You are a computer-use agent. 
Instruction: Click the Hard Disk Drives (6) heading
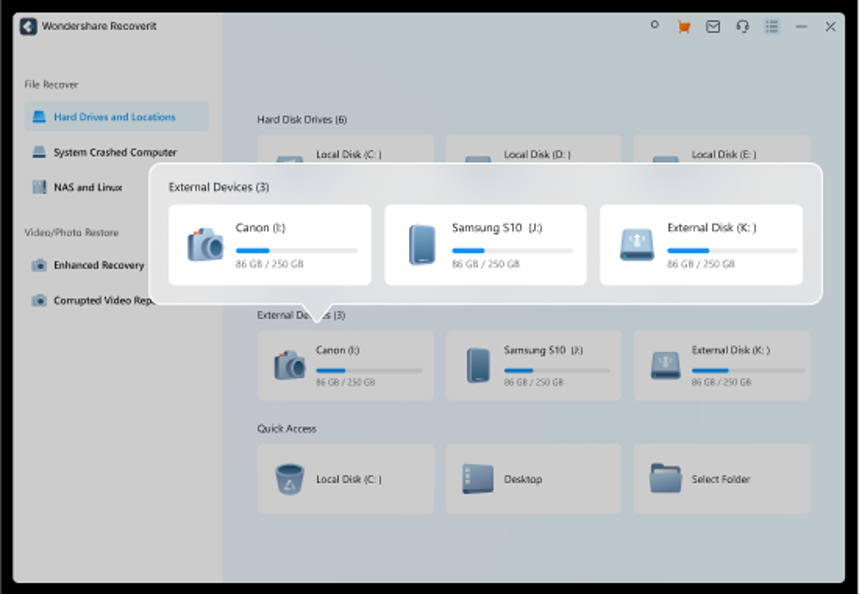tap(302, 120)
